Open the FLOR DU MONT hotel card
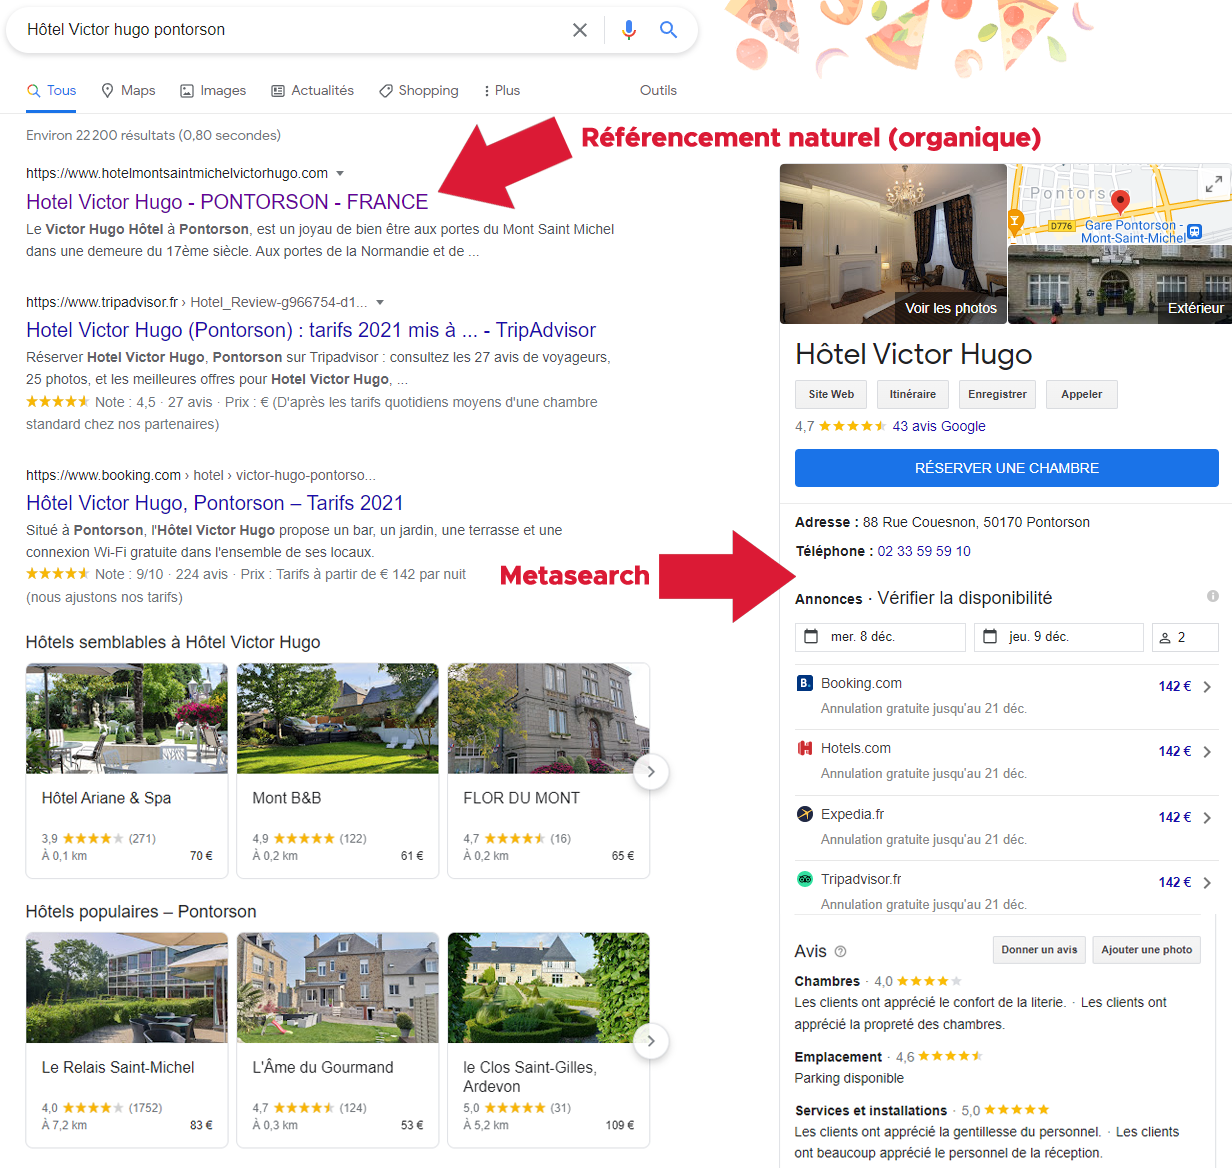Viewport: 1232px width, 1168px height. click(549, 771)
